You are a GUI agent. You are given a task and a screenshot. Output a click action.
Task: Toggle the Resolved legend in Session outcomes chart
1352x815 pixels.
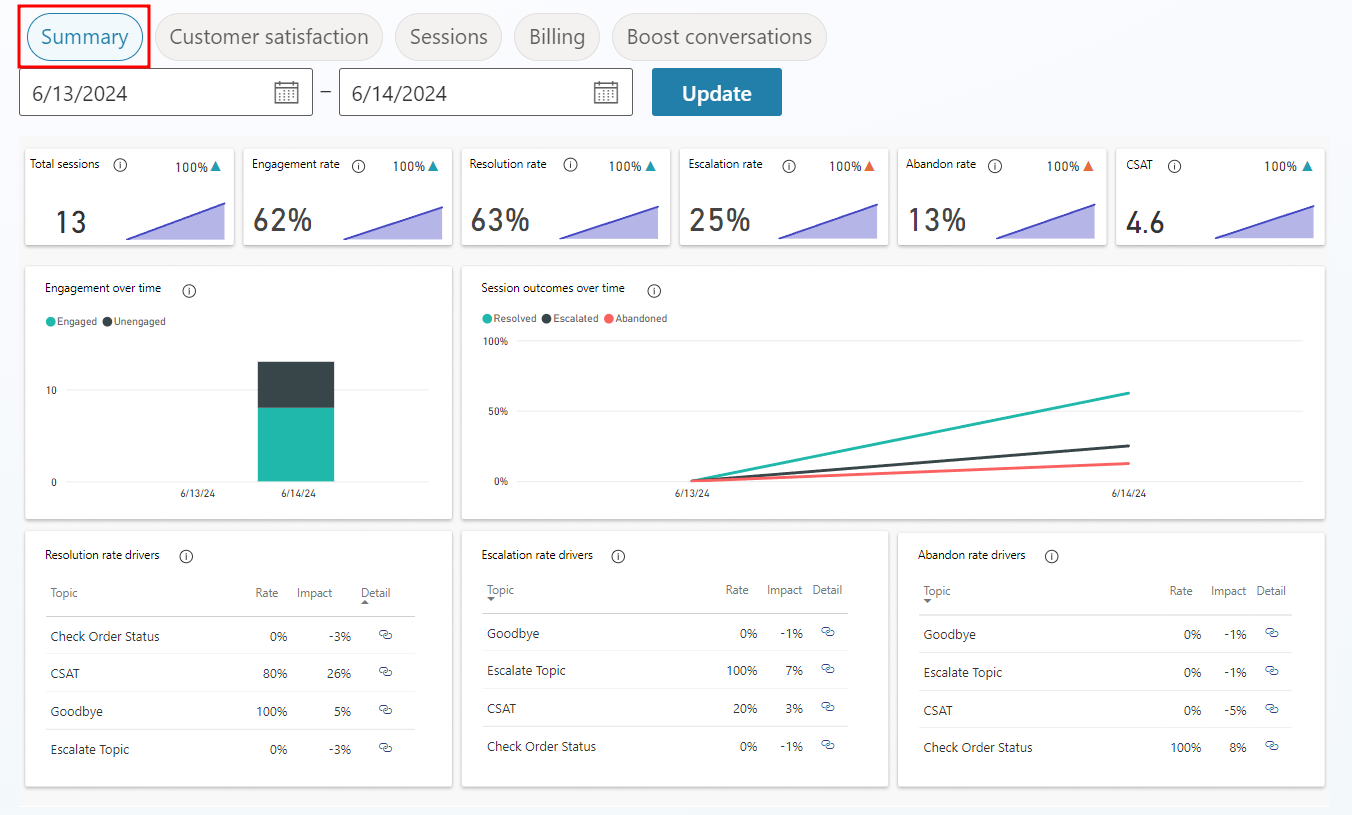pos(506,318)
